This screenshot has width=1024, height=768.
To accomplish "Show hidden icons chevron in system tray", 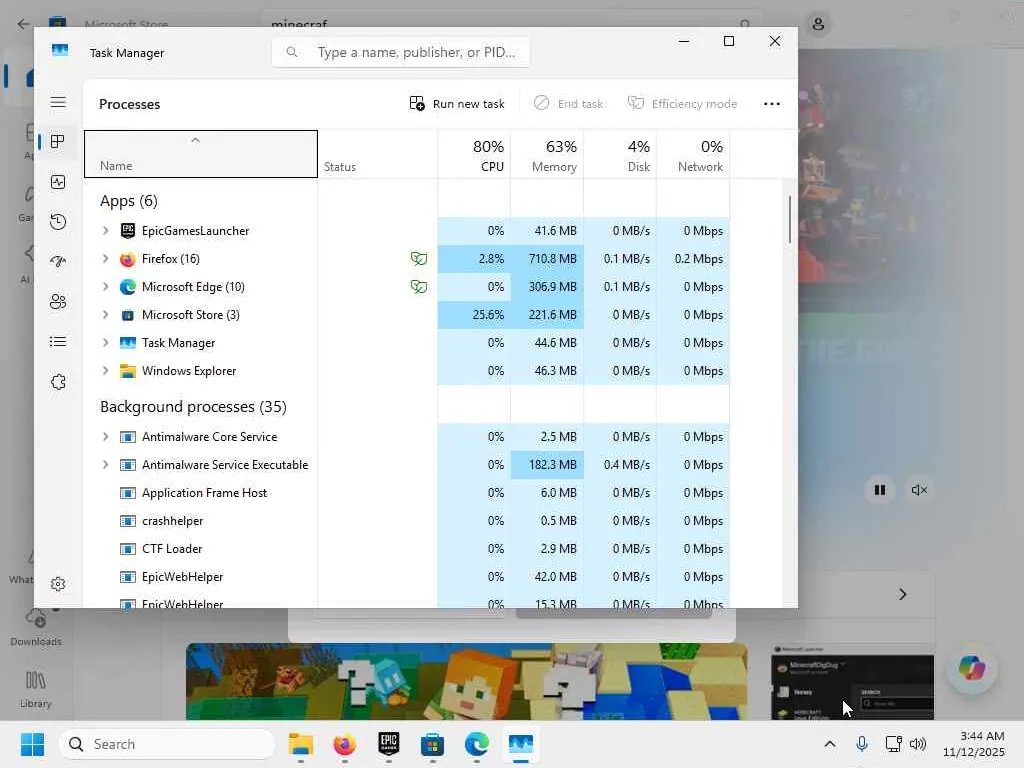I will point(830,744).
